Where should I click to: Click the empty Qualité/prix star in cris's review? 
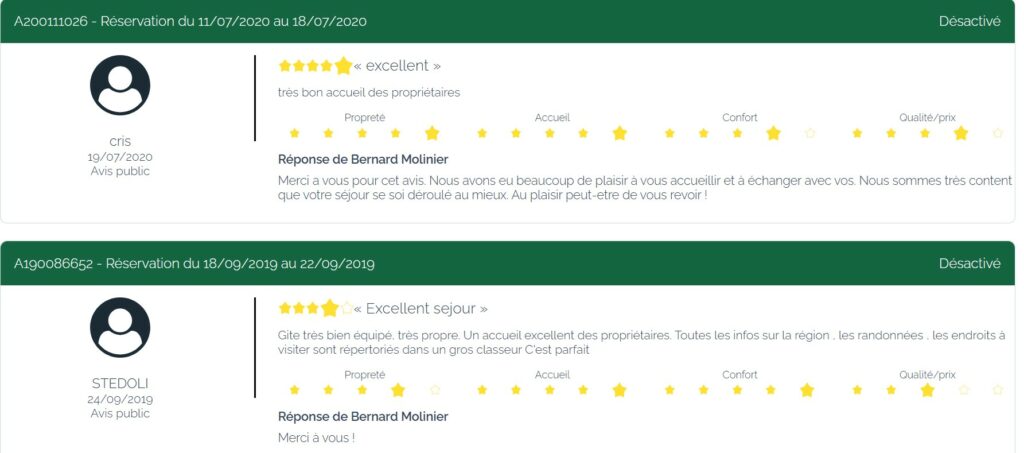(997, 133)
